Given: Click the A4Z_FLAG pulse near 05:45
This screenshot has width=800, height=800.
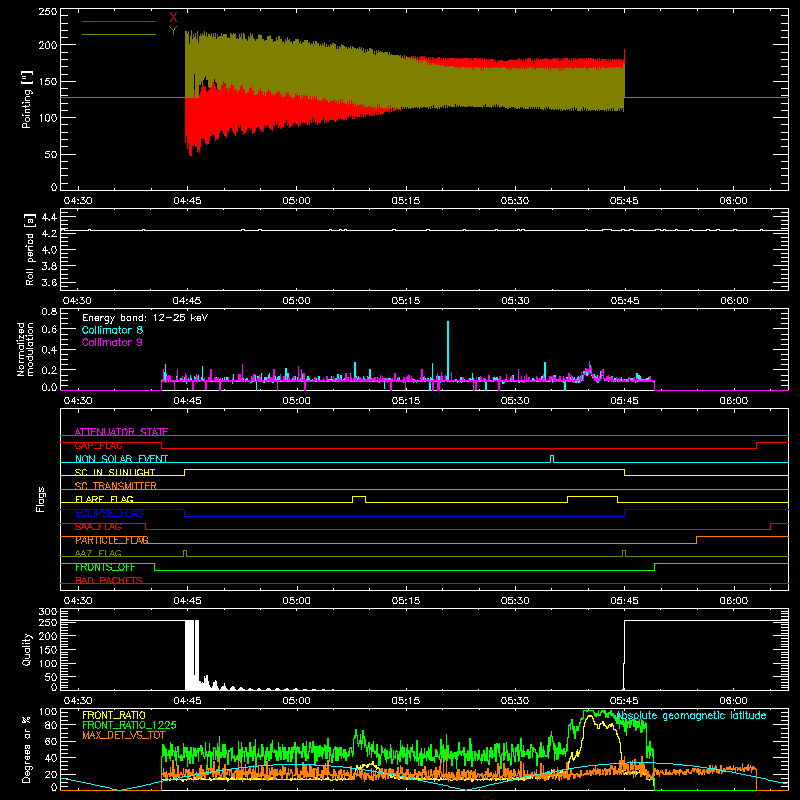Looking at the screenshot, I should click(x=624, y=554).
